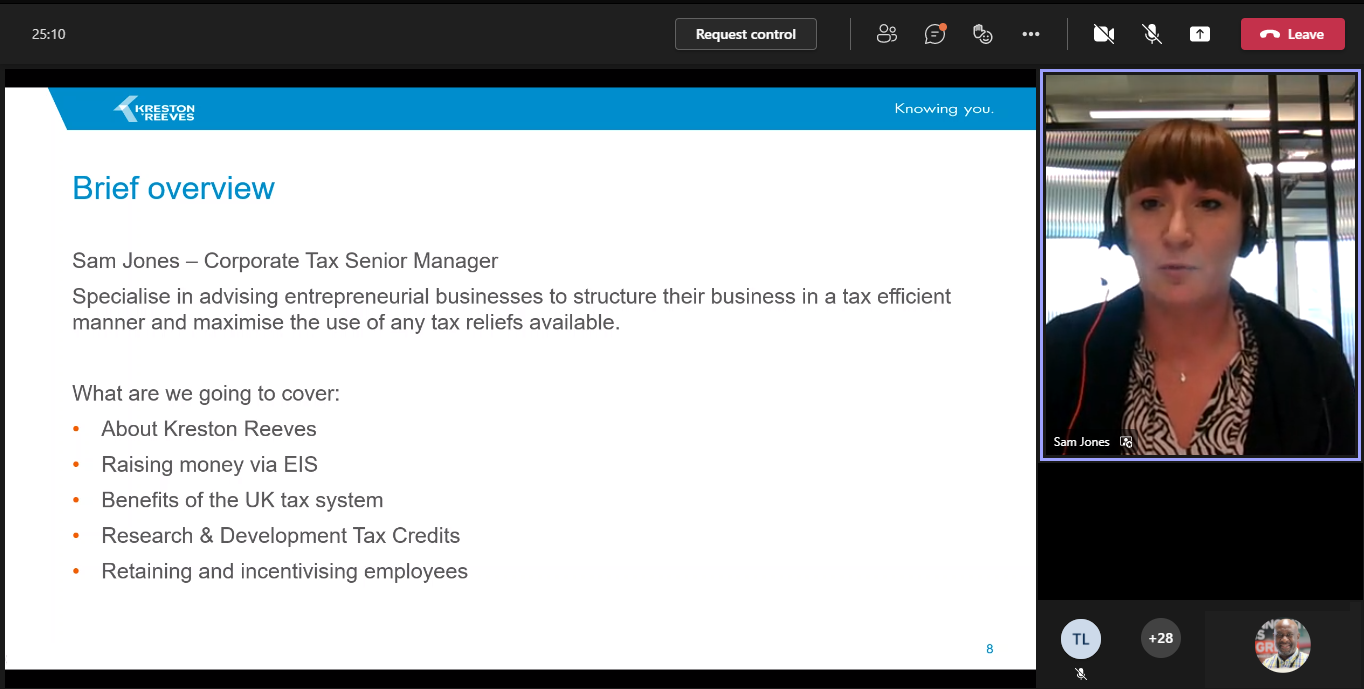Click 'Retaining and incentivising employees' bullet
This screenshot has width=1364, height=689.
click(x=285, y=572)
